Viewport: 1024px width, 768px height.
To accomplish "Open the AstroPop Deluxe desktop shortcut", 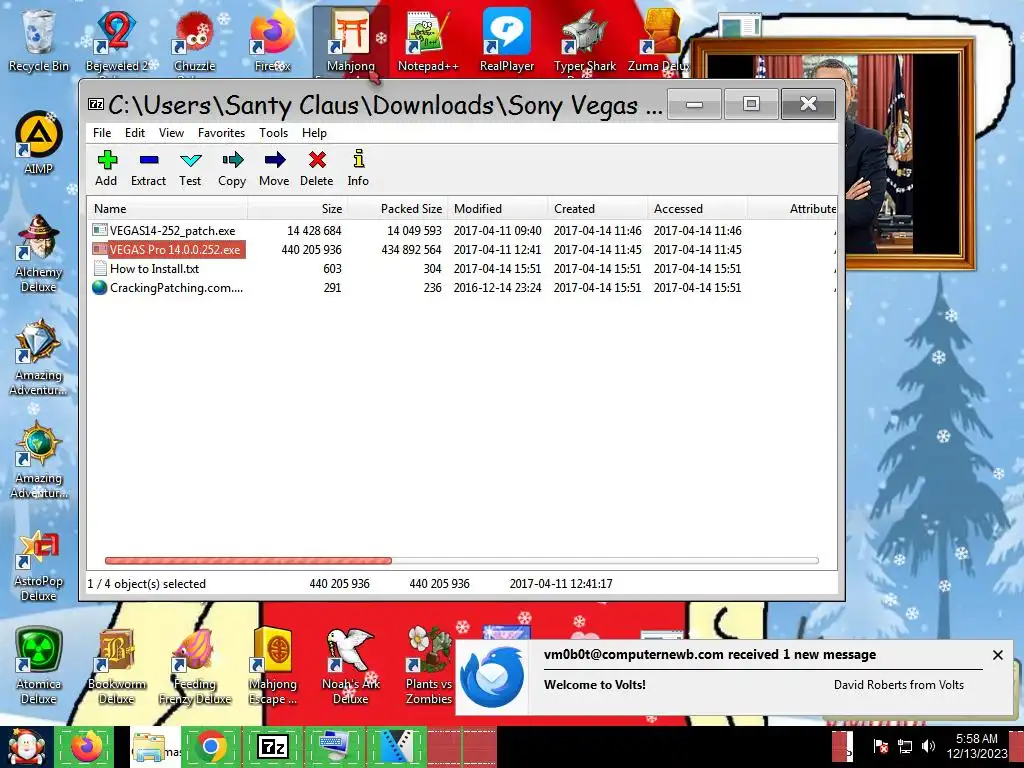I will [x=38, y=566].
